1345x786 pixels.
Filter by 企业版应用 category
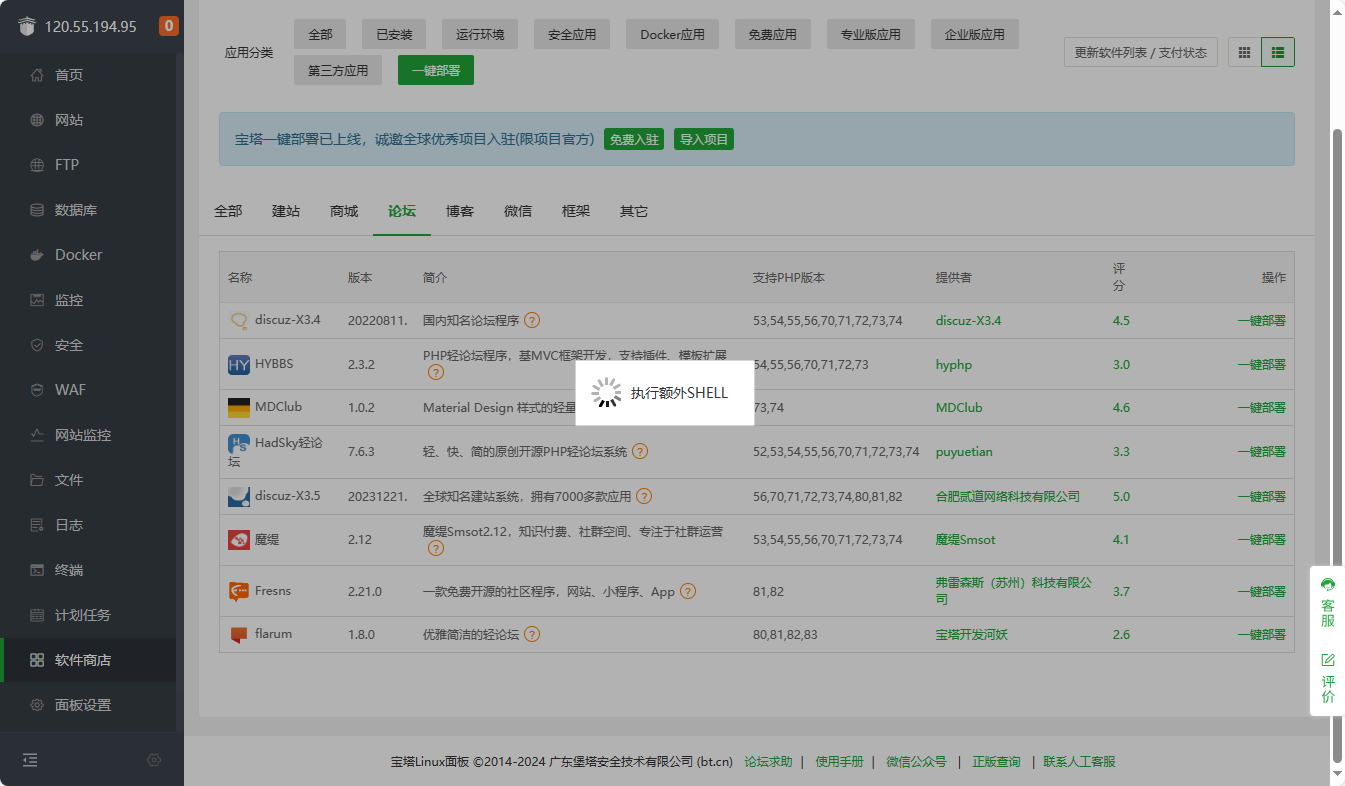tap(975, 34)
